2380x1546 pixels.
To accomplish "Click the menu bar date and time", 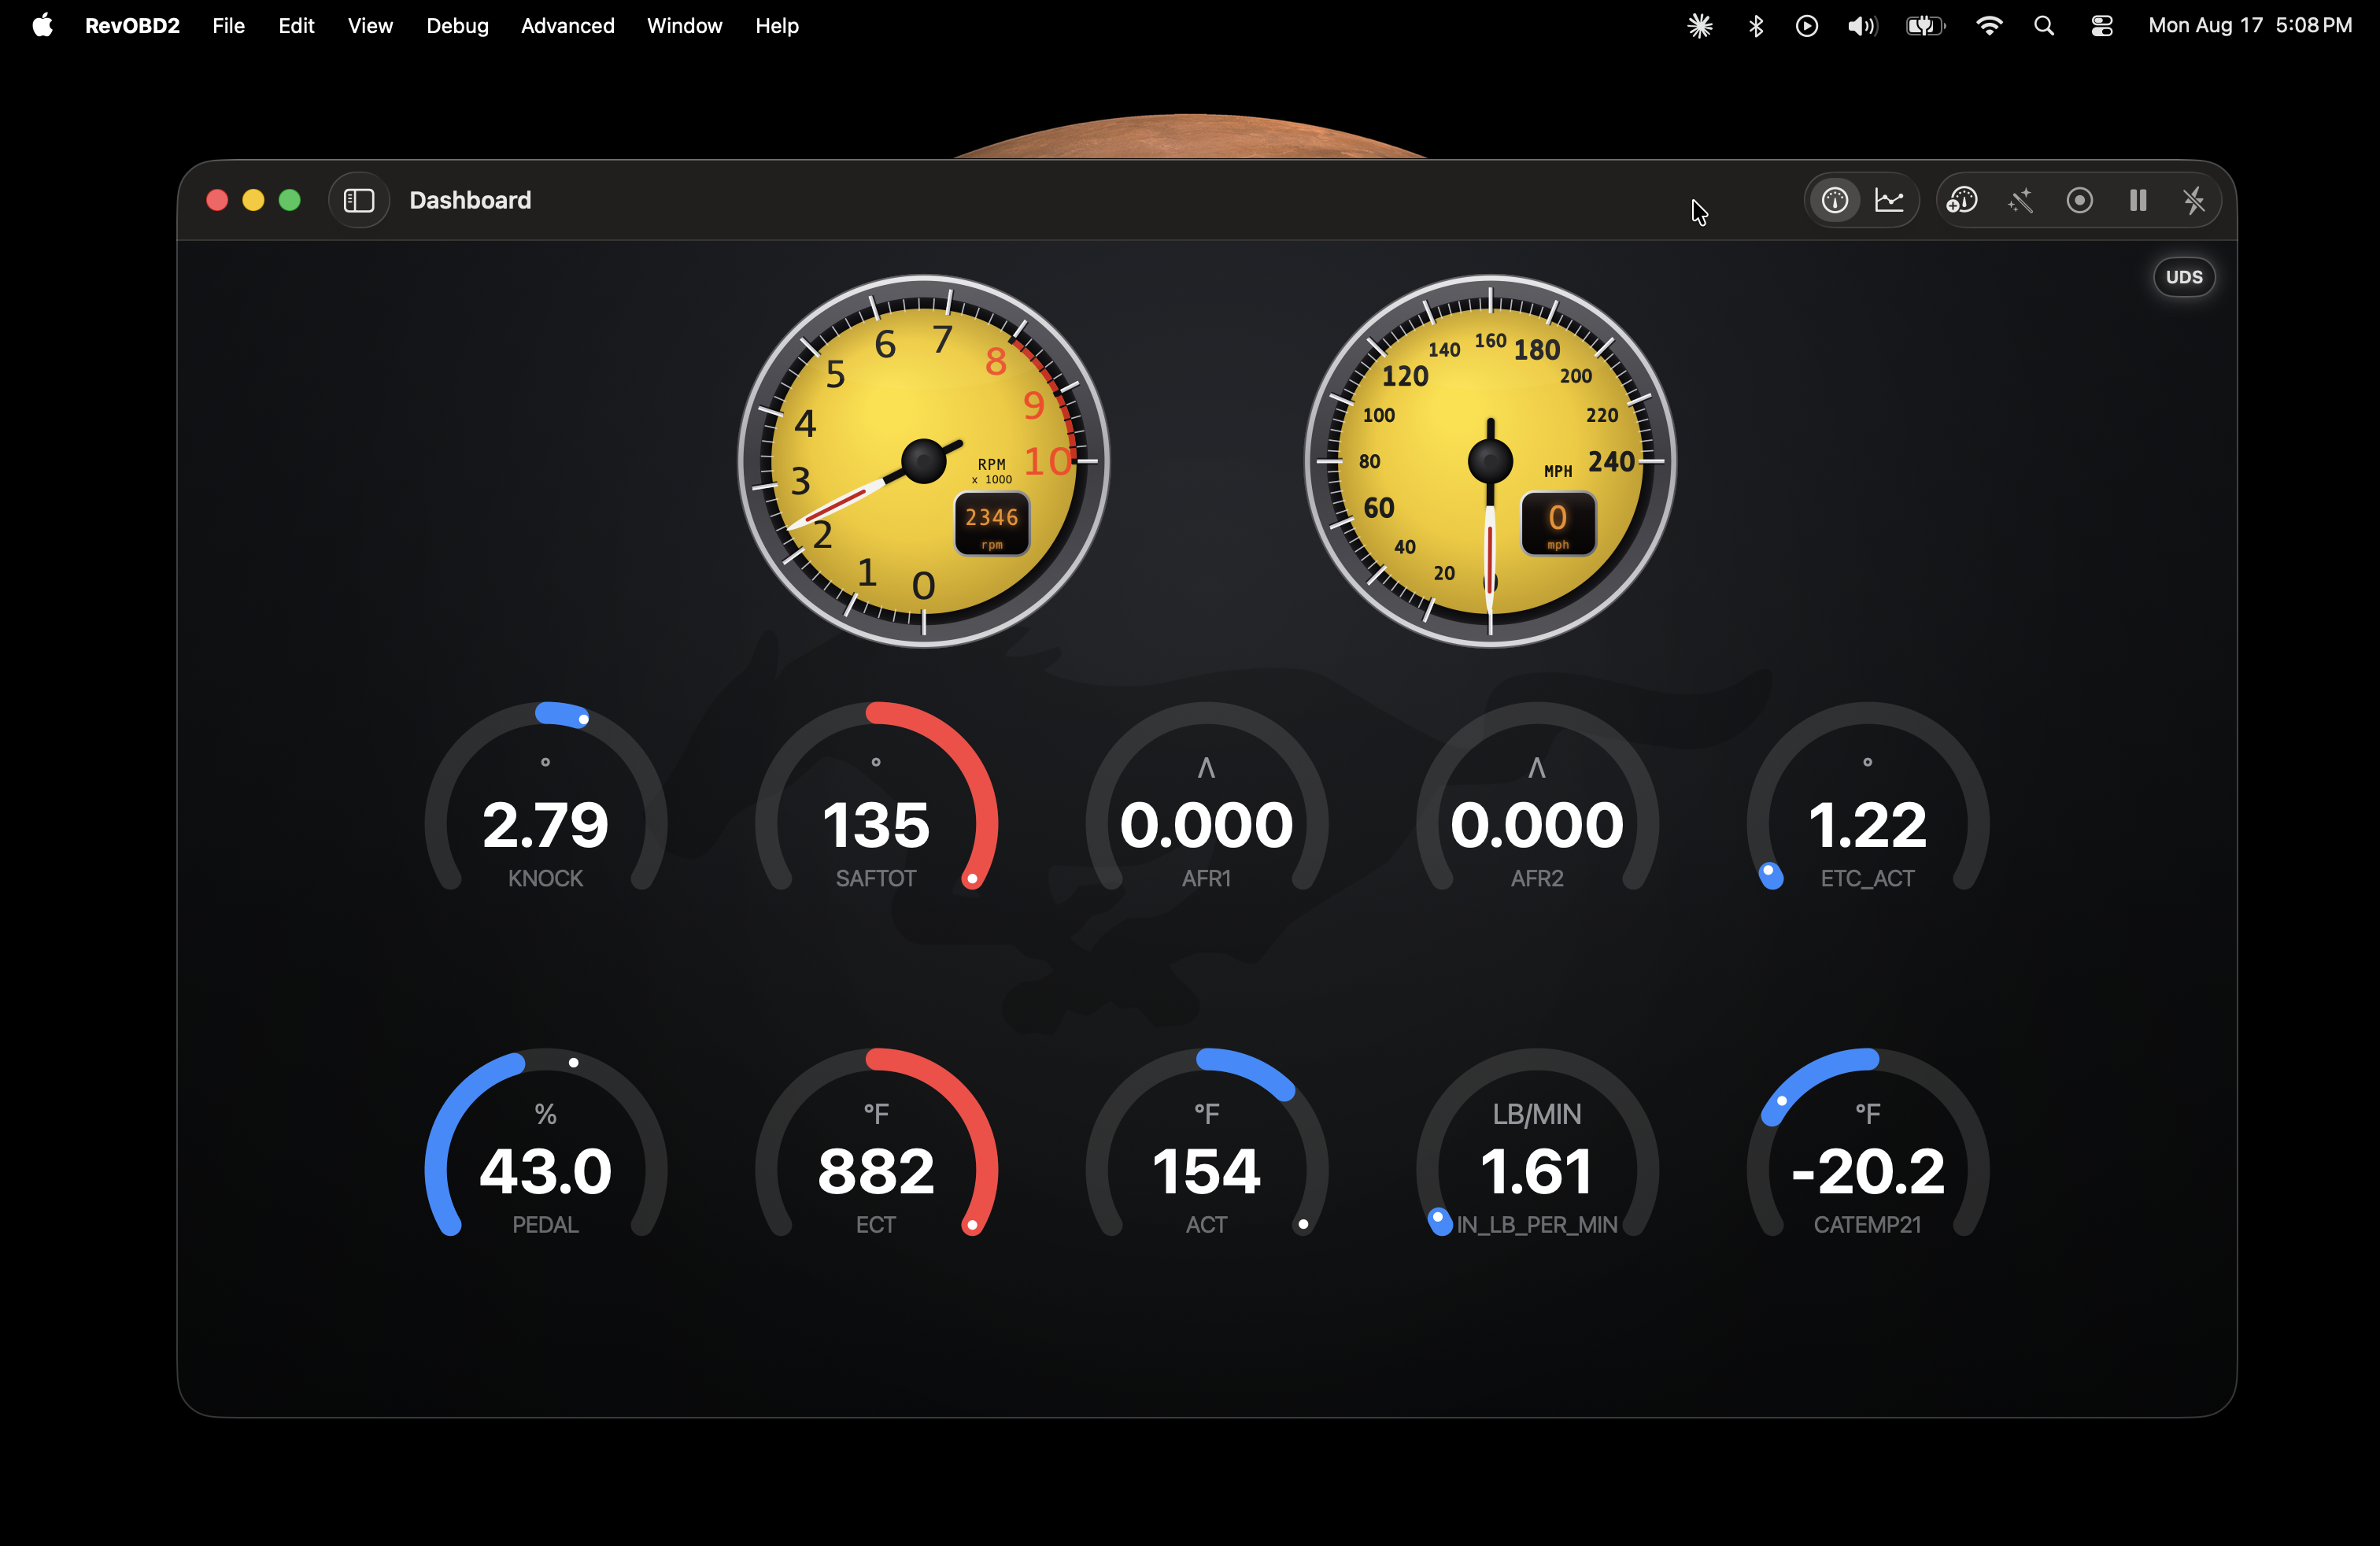I will 2250,26.
